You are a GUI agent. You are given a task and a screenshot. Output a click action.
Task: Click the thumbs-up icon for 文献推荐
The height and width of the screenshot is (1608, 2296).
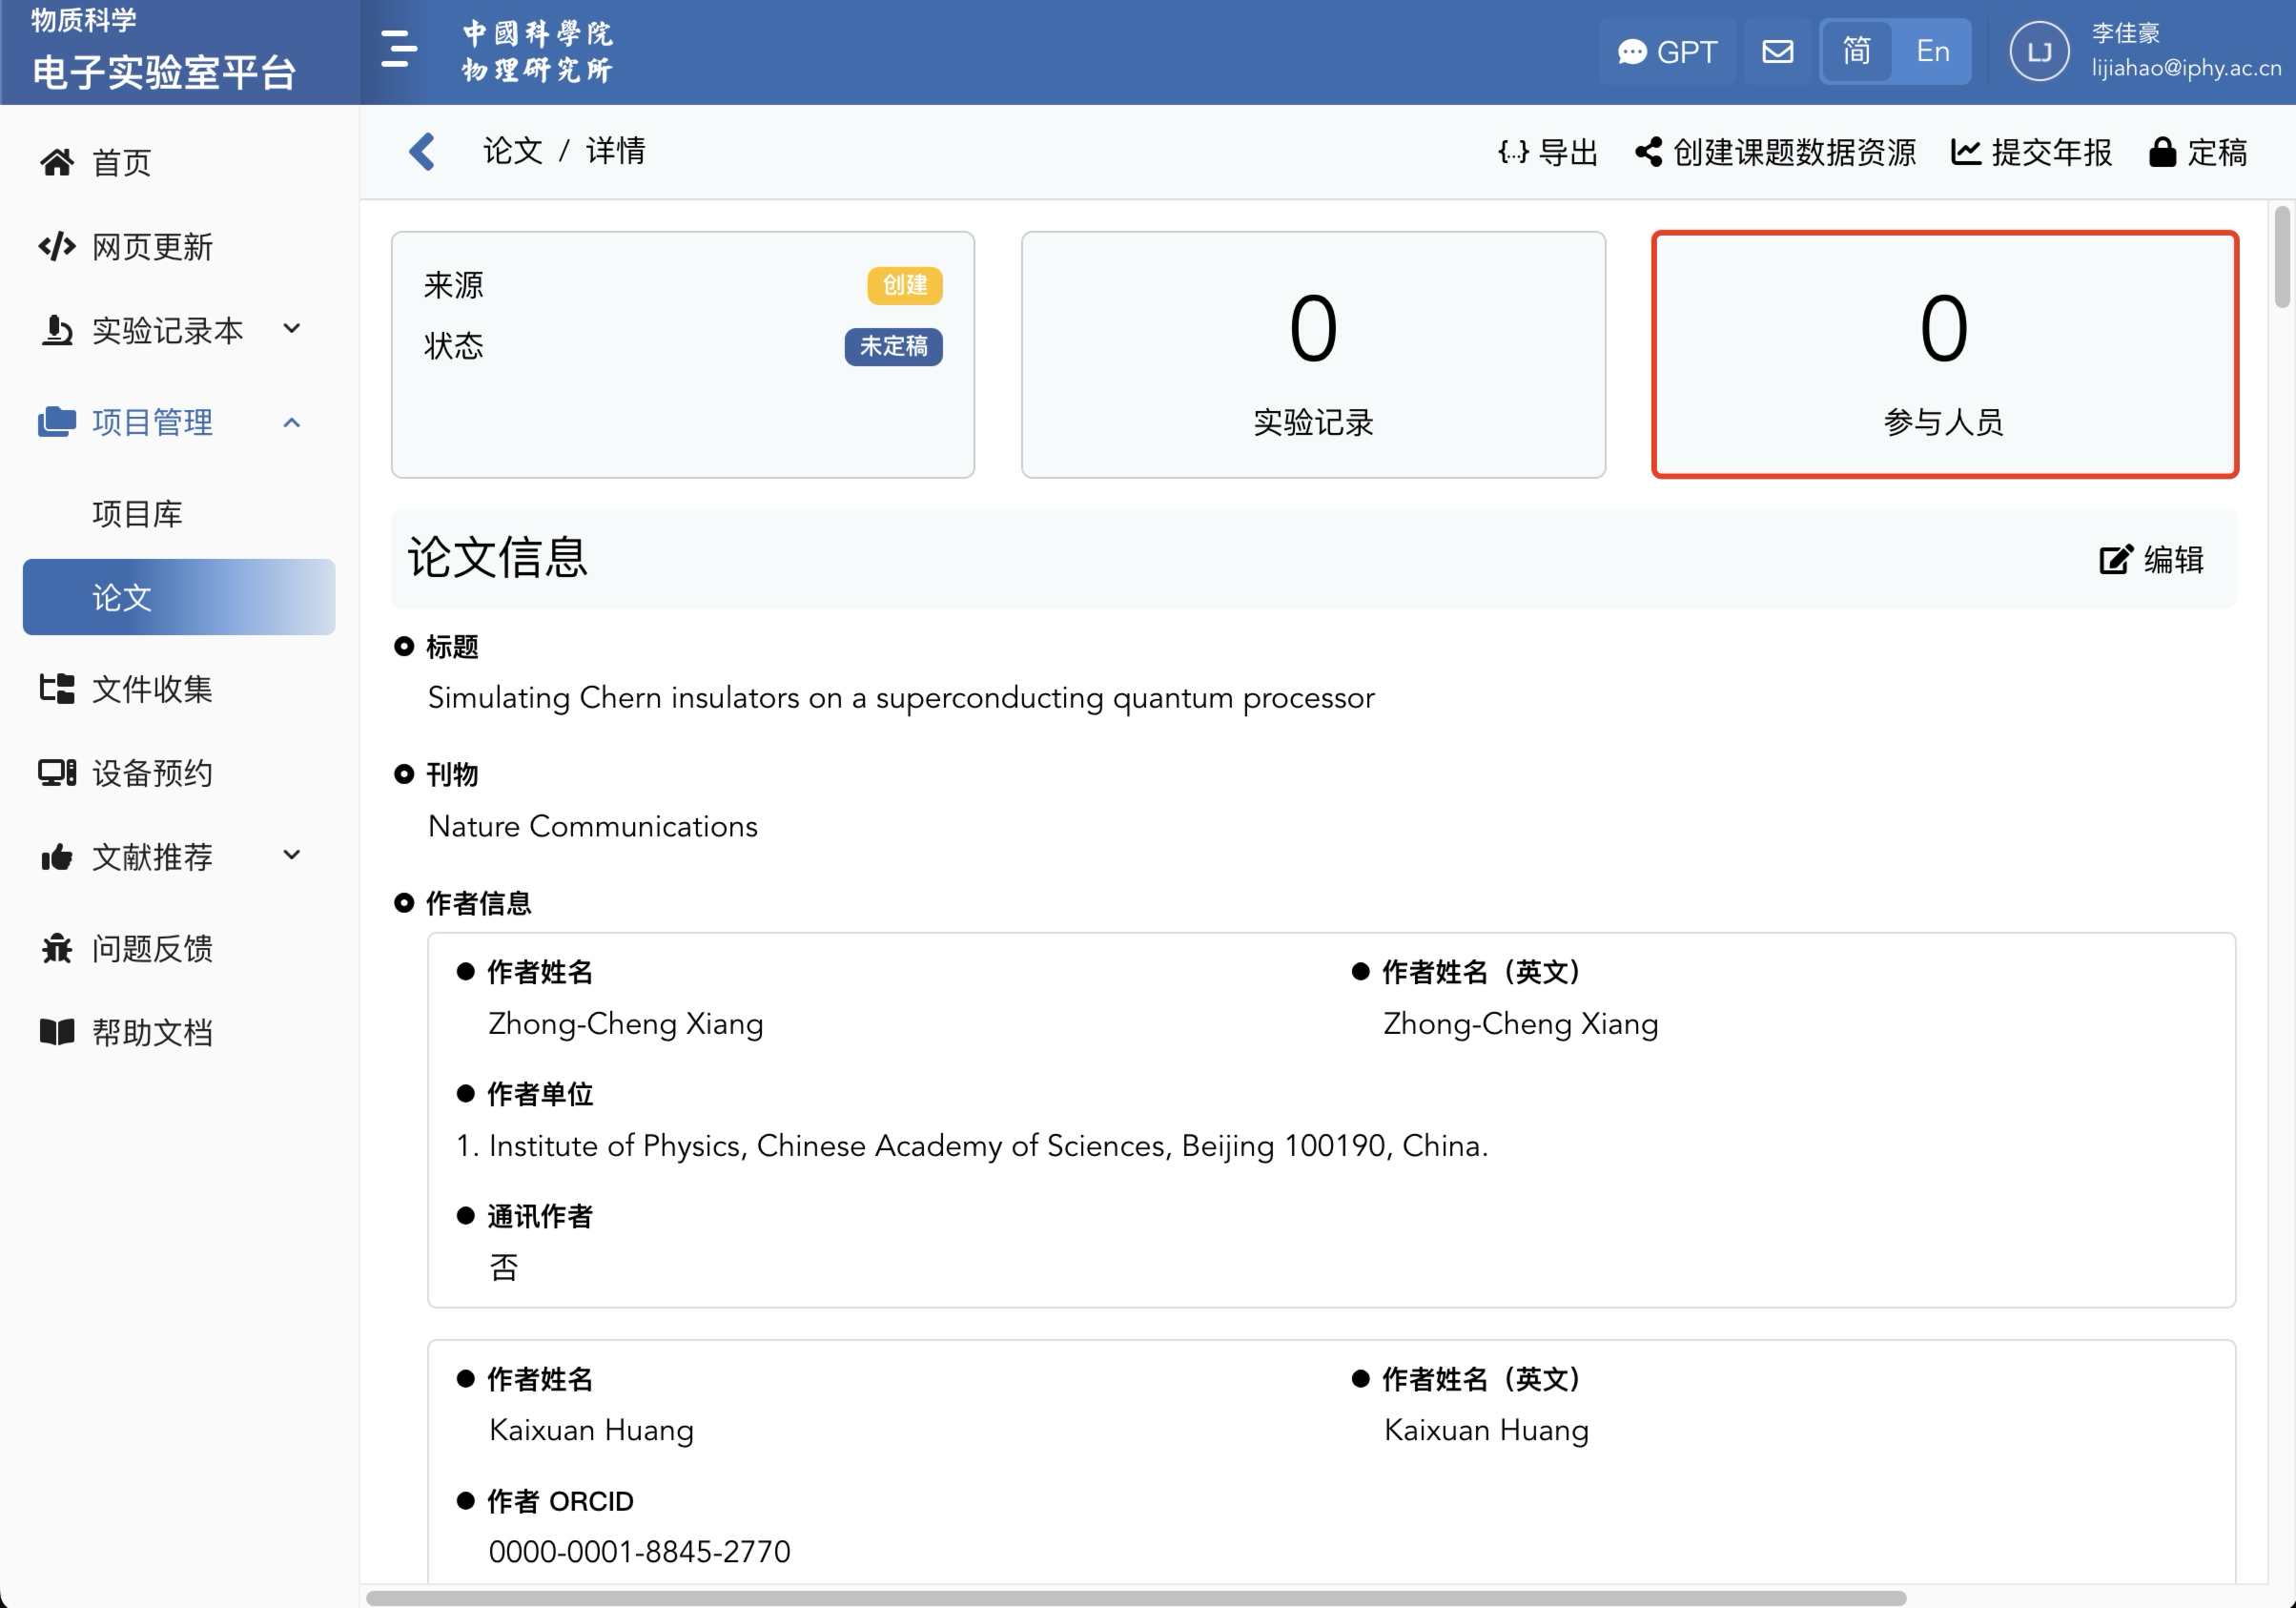57,856
